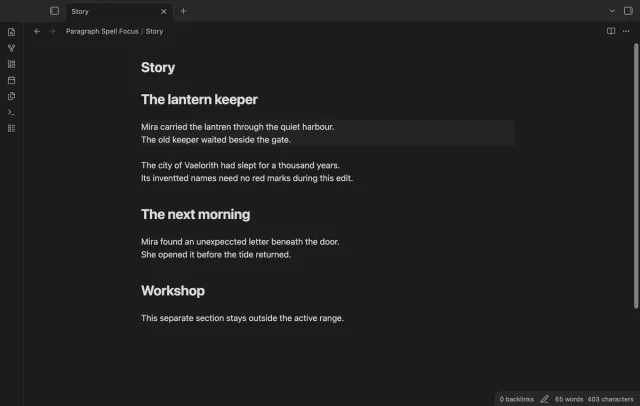This screenshot has width=640, height=406.
Task: Click the 0 backlinks status item
Action: 516,399
